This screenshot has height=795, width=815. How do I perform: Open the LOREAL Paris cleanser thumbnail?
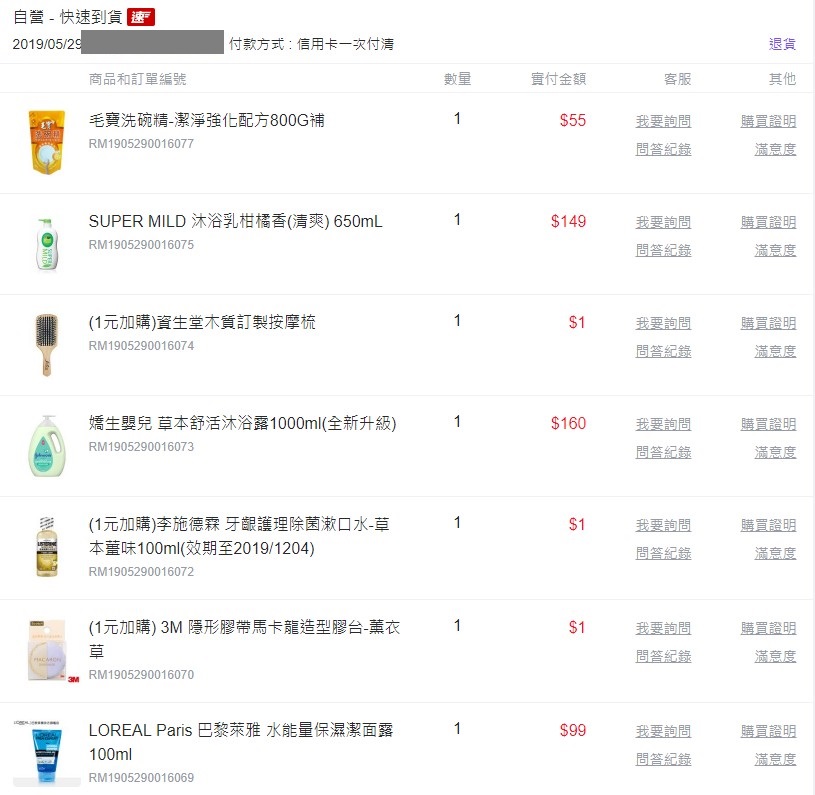pos(46,753)
